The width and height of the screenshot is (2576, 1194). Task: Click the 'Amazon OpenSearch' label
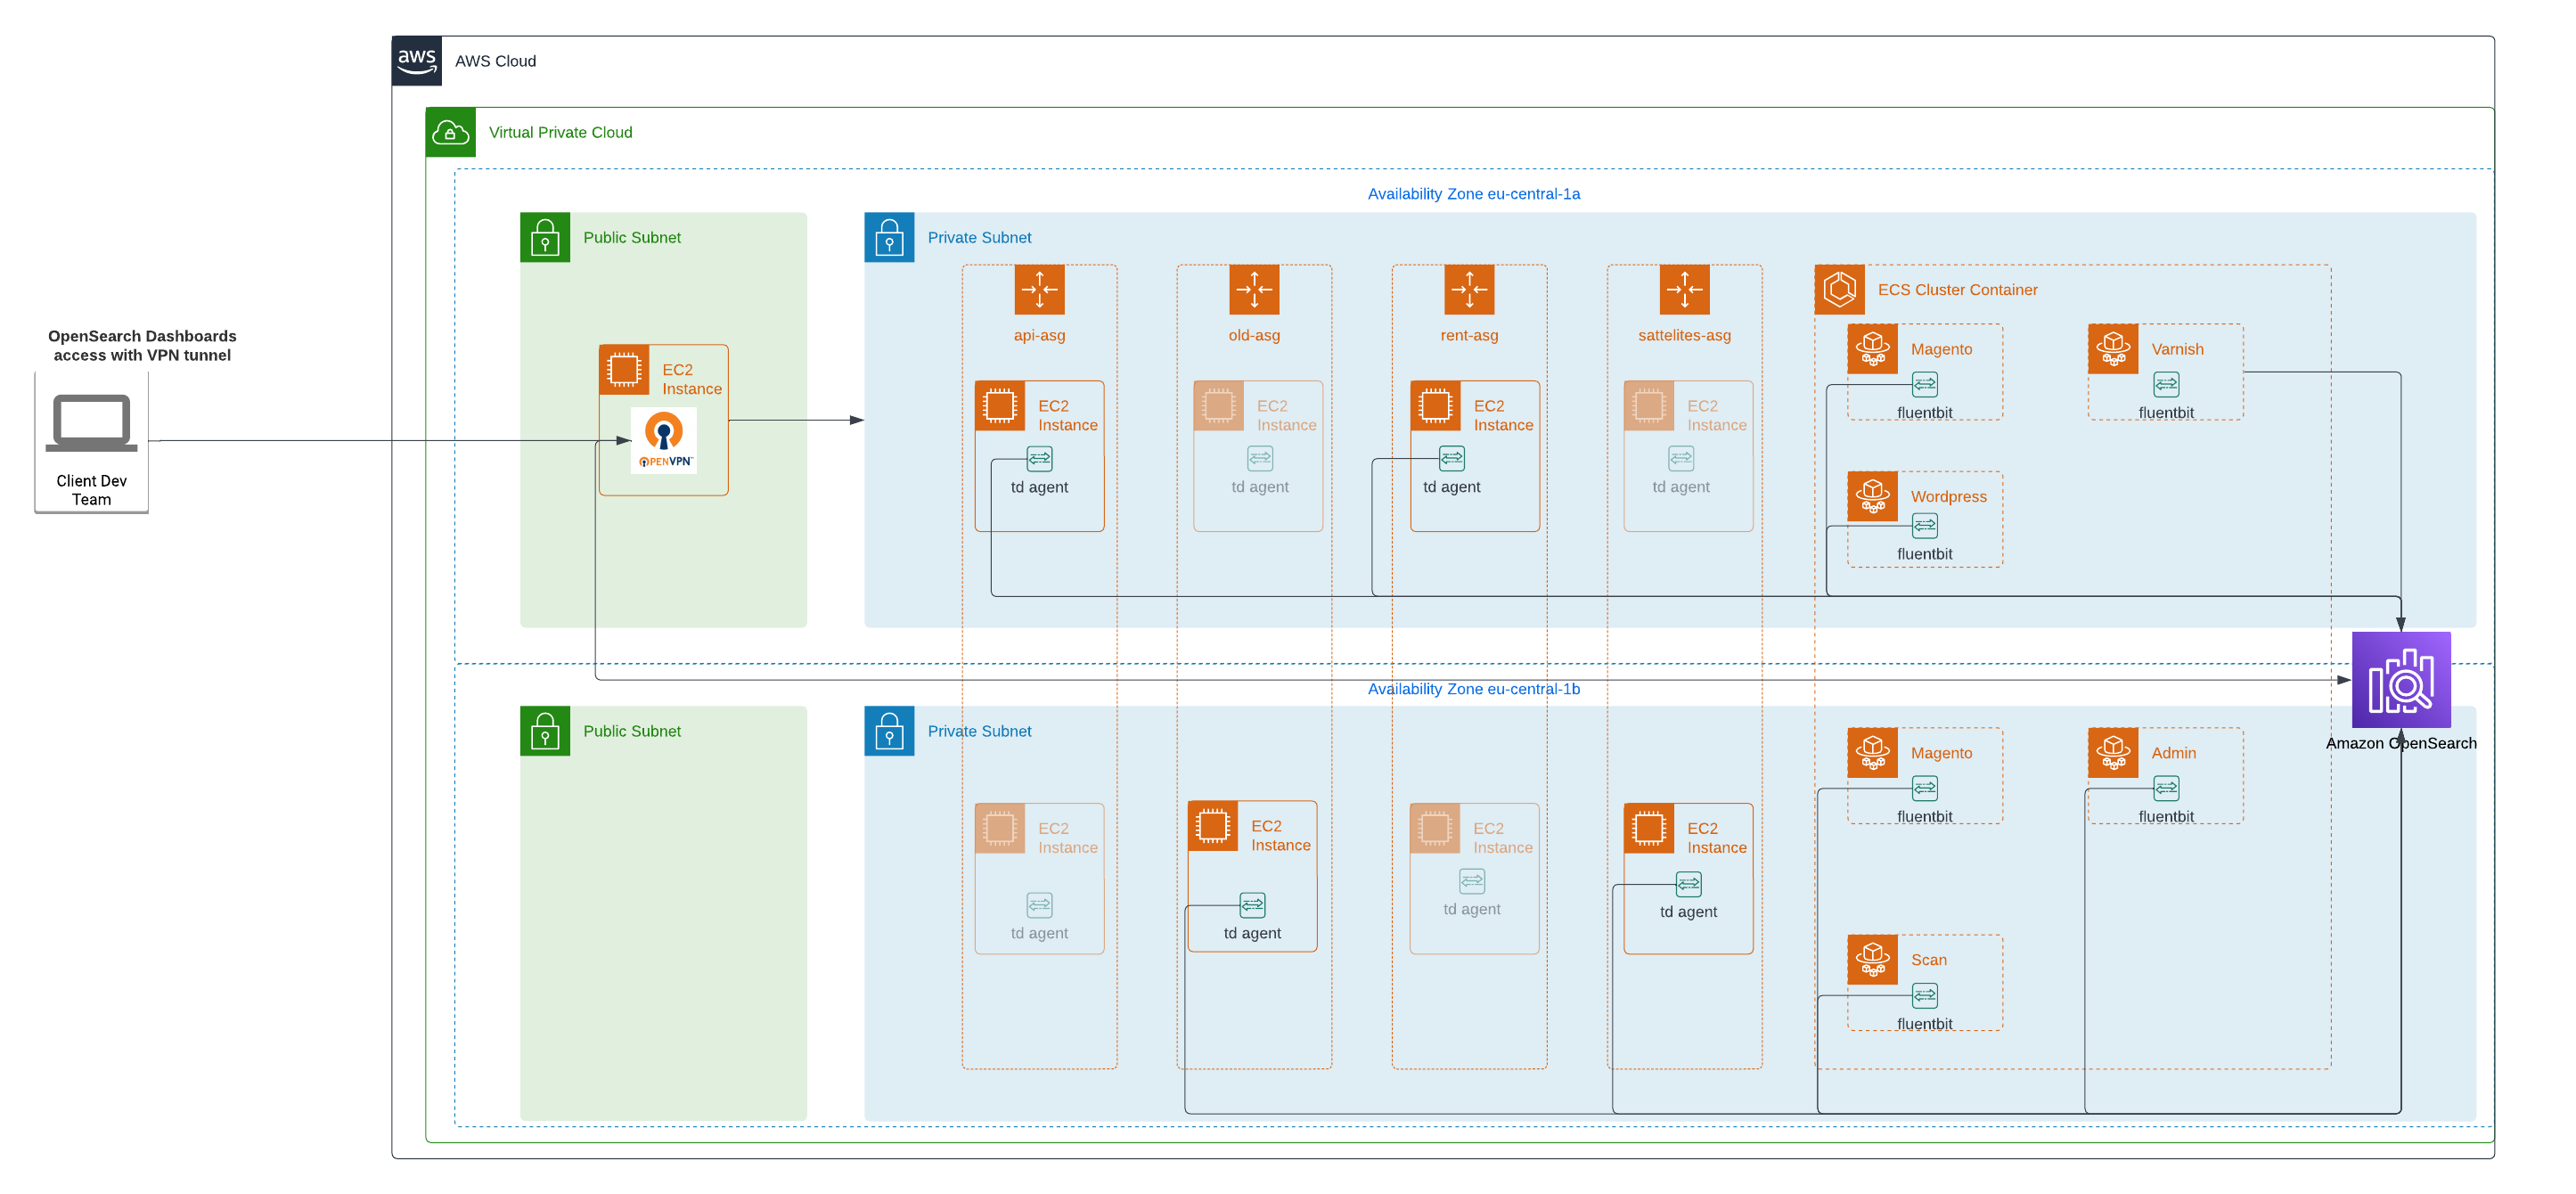(x=2401, y=743)
